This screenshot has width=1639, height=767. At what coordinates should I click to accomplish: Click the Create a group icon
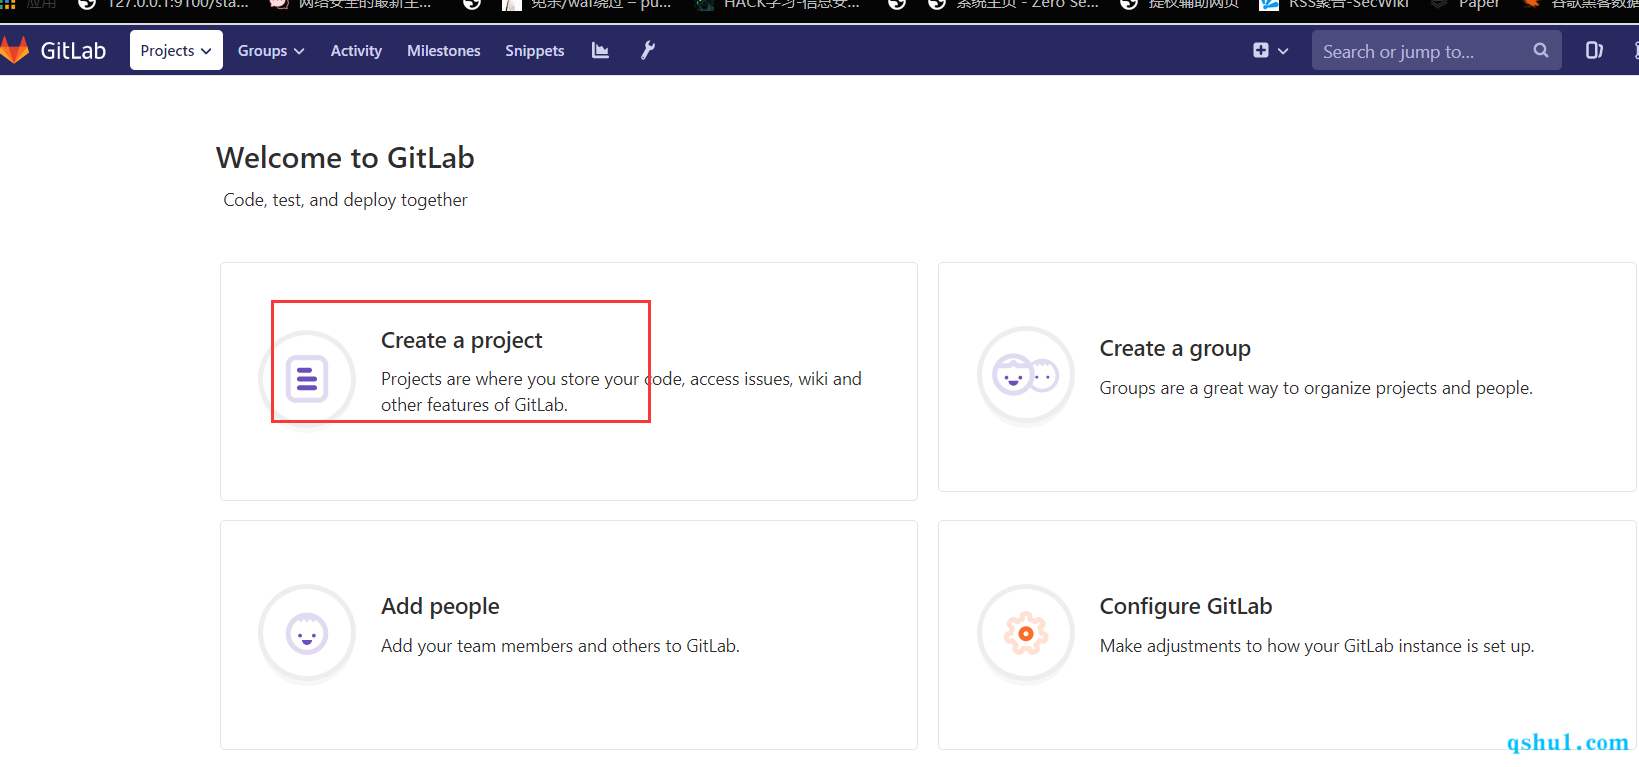[x=1026, y=375]
